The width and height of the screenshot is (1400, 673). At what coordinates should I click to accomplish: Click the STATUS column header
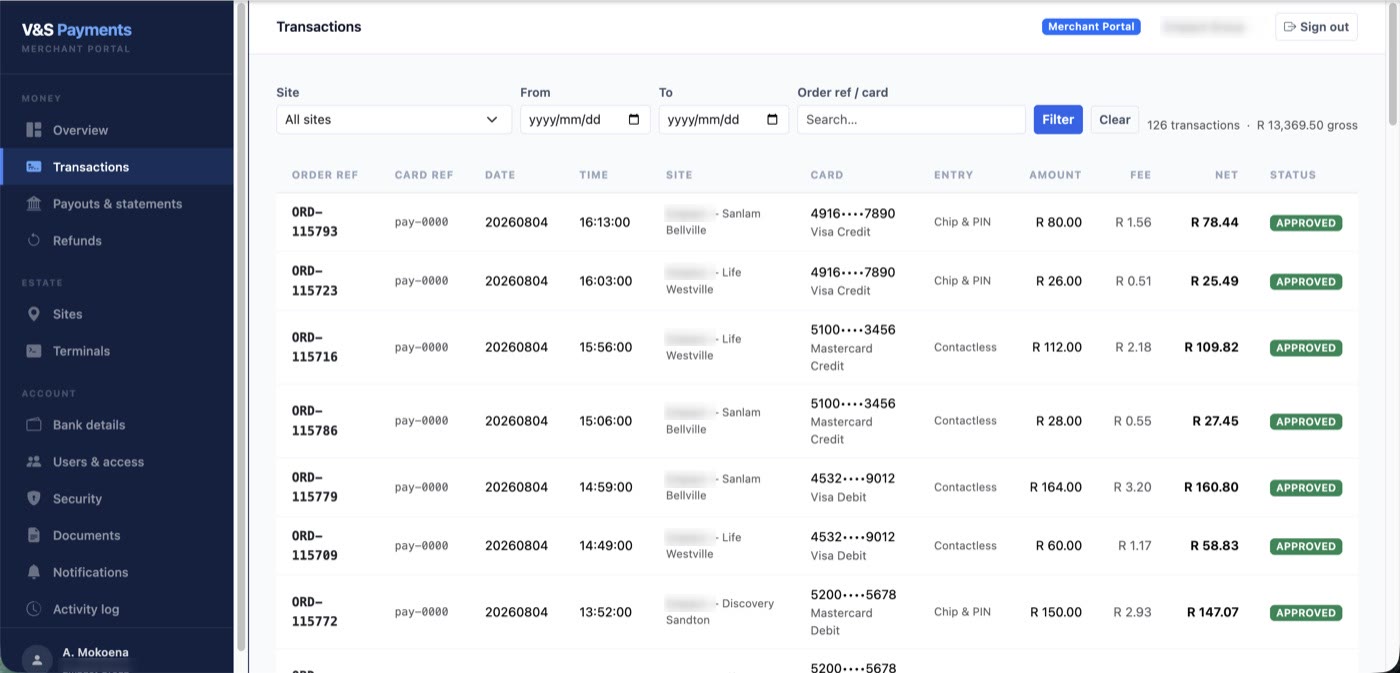pos(1293,175)
